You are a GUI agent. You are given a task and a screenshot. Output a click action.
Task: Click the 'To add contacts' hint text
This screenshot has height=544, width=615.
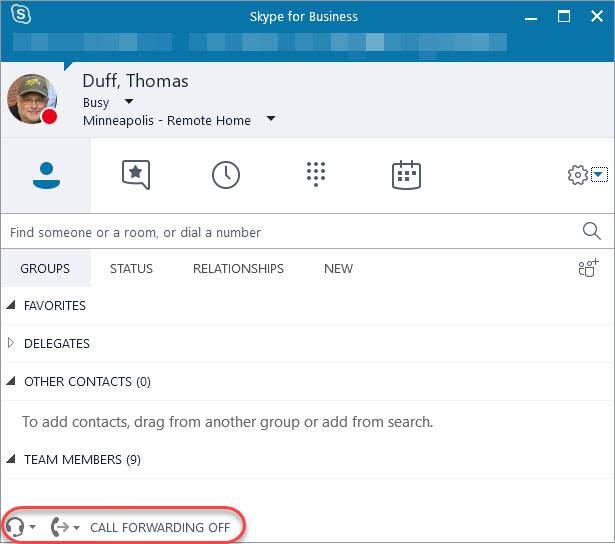[x=228, y=422]
